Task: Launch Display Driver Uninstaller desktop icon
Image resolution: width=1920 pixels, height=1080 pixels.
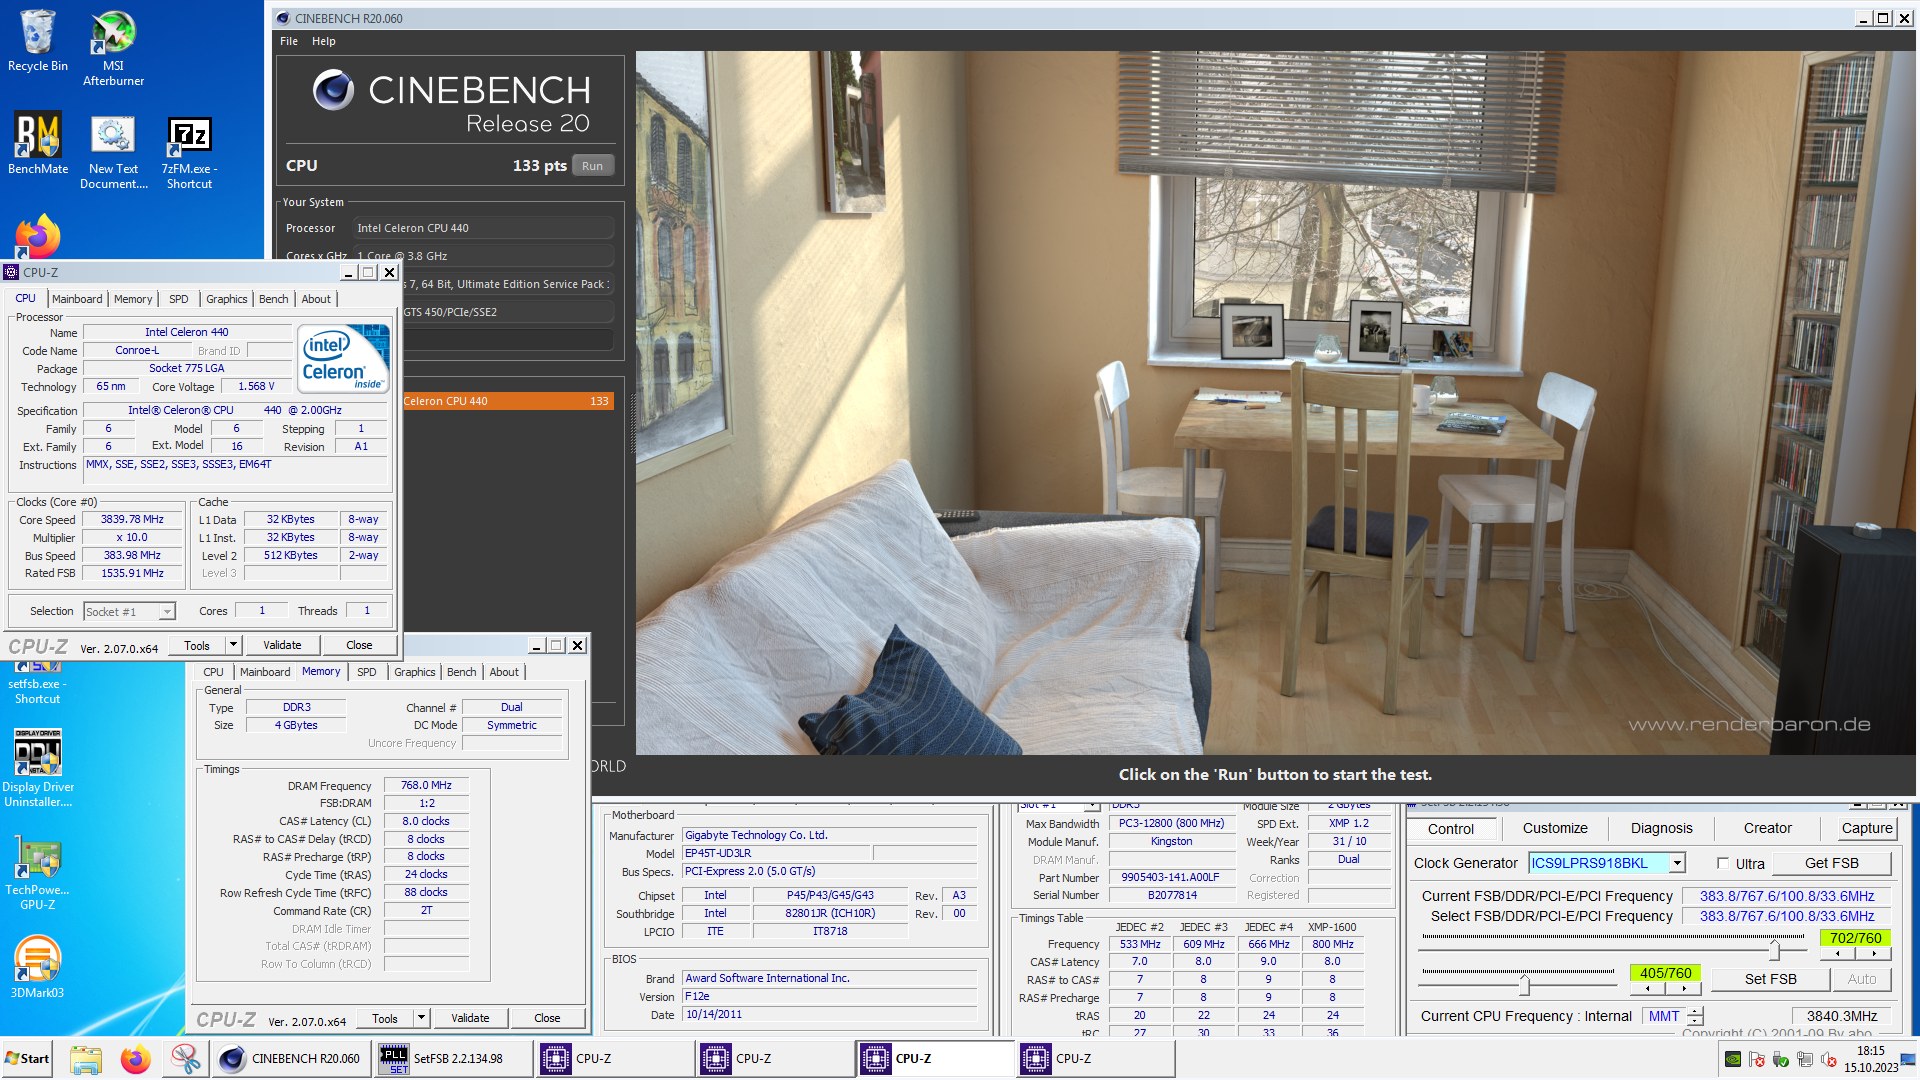Action: (x=37, y=768)
